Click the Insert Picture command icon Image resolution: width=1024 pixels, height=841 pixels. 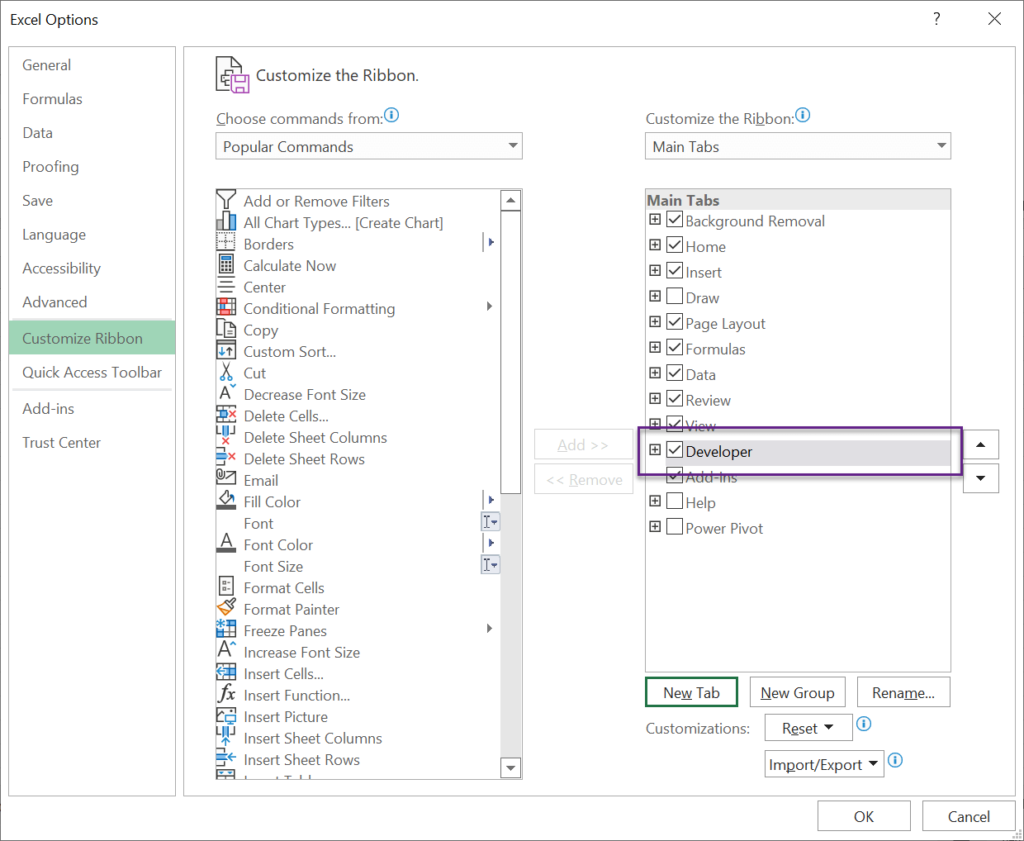click(x=228, y=716)
